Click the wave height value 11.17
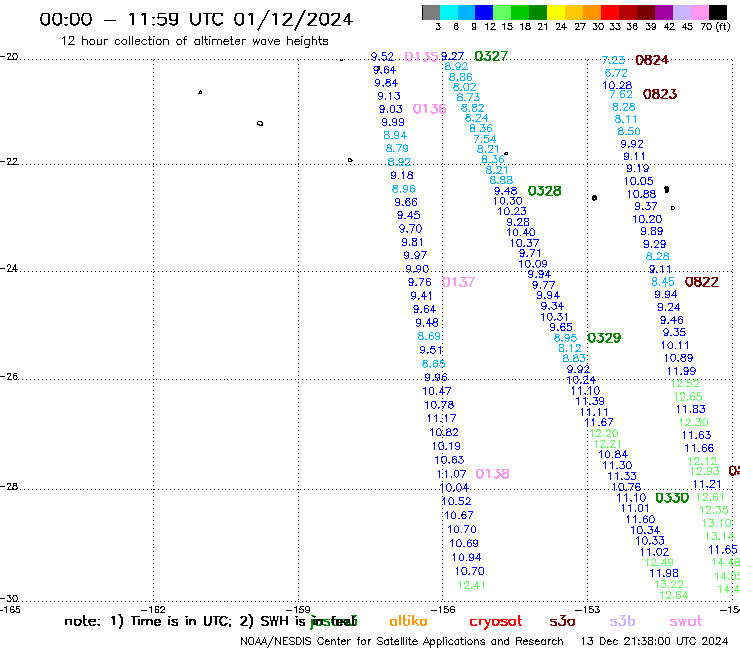This screenshot has height=650, width=740. click(441, 419)
